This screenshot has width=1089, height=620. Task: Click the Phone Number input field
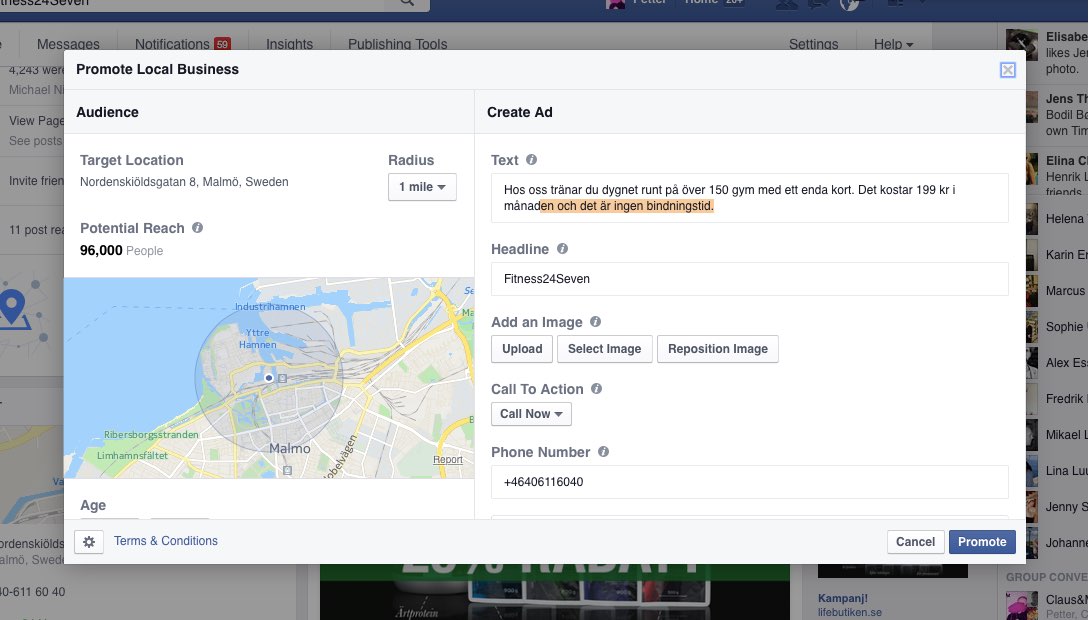point(749,482)
